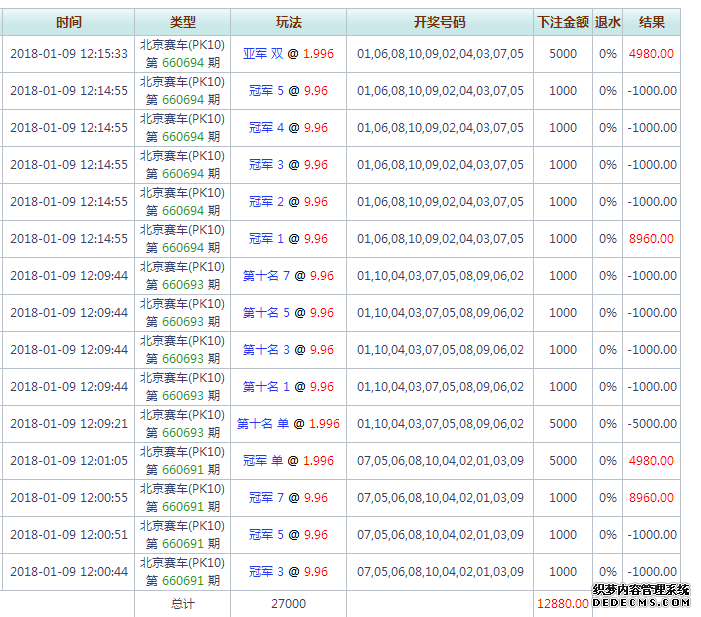The width and height of the screenshot is (701, 617).
Task: Click the 下注金额 column header
Action: tap(563, 22)
